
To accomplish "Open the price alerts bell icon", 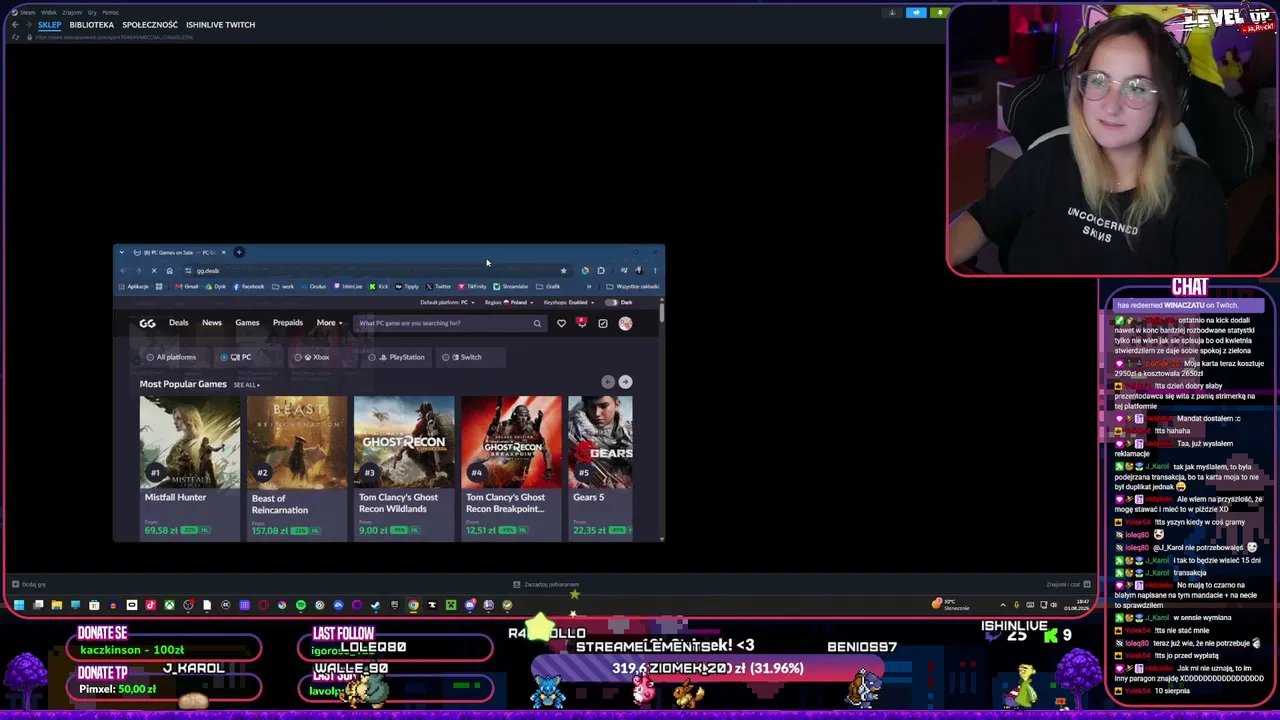I will point(582,323).
